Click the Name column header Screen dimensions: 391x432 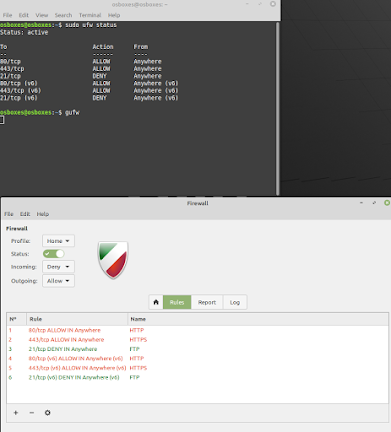(x=258, y=319)
